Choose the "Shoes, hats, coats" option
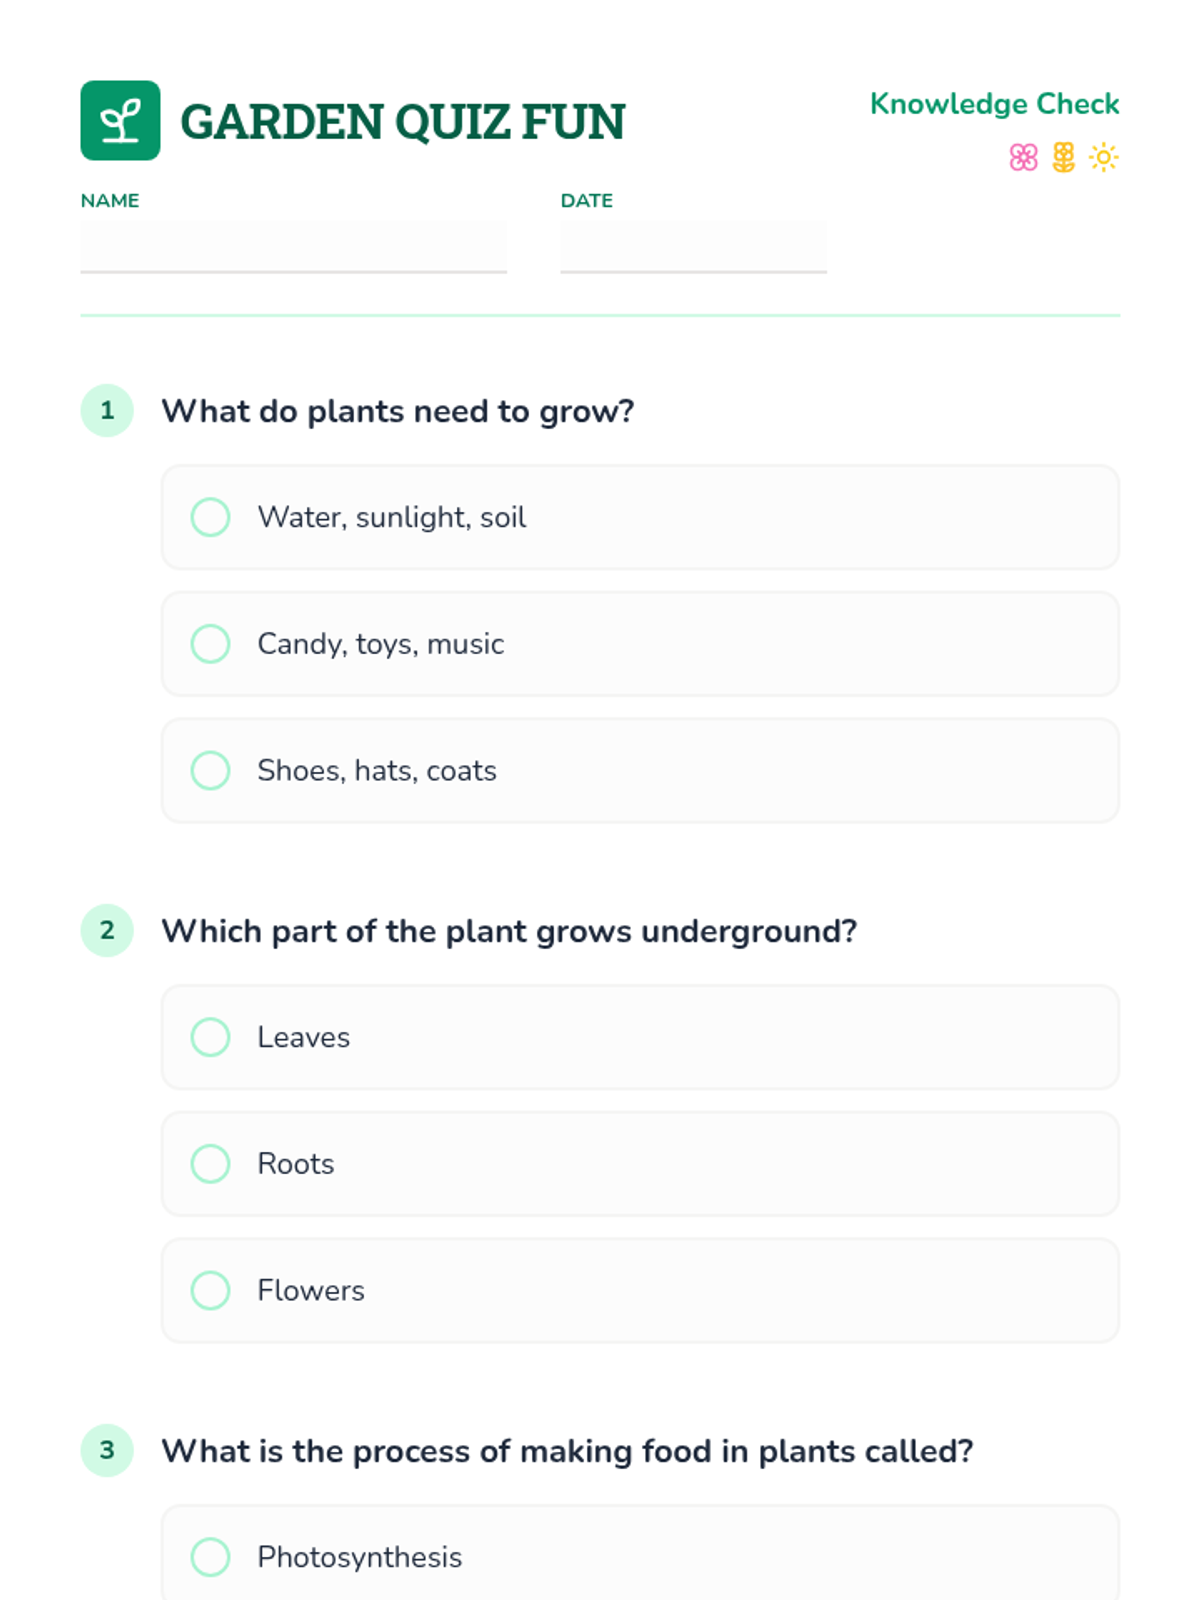 pyautogui.click(x=211, y=771)
